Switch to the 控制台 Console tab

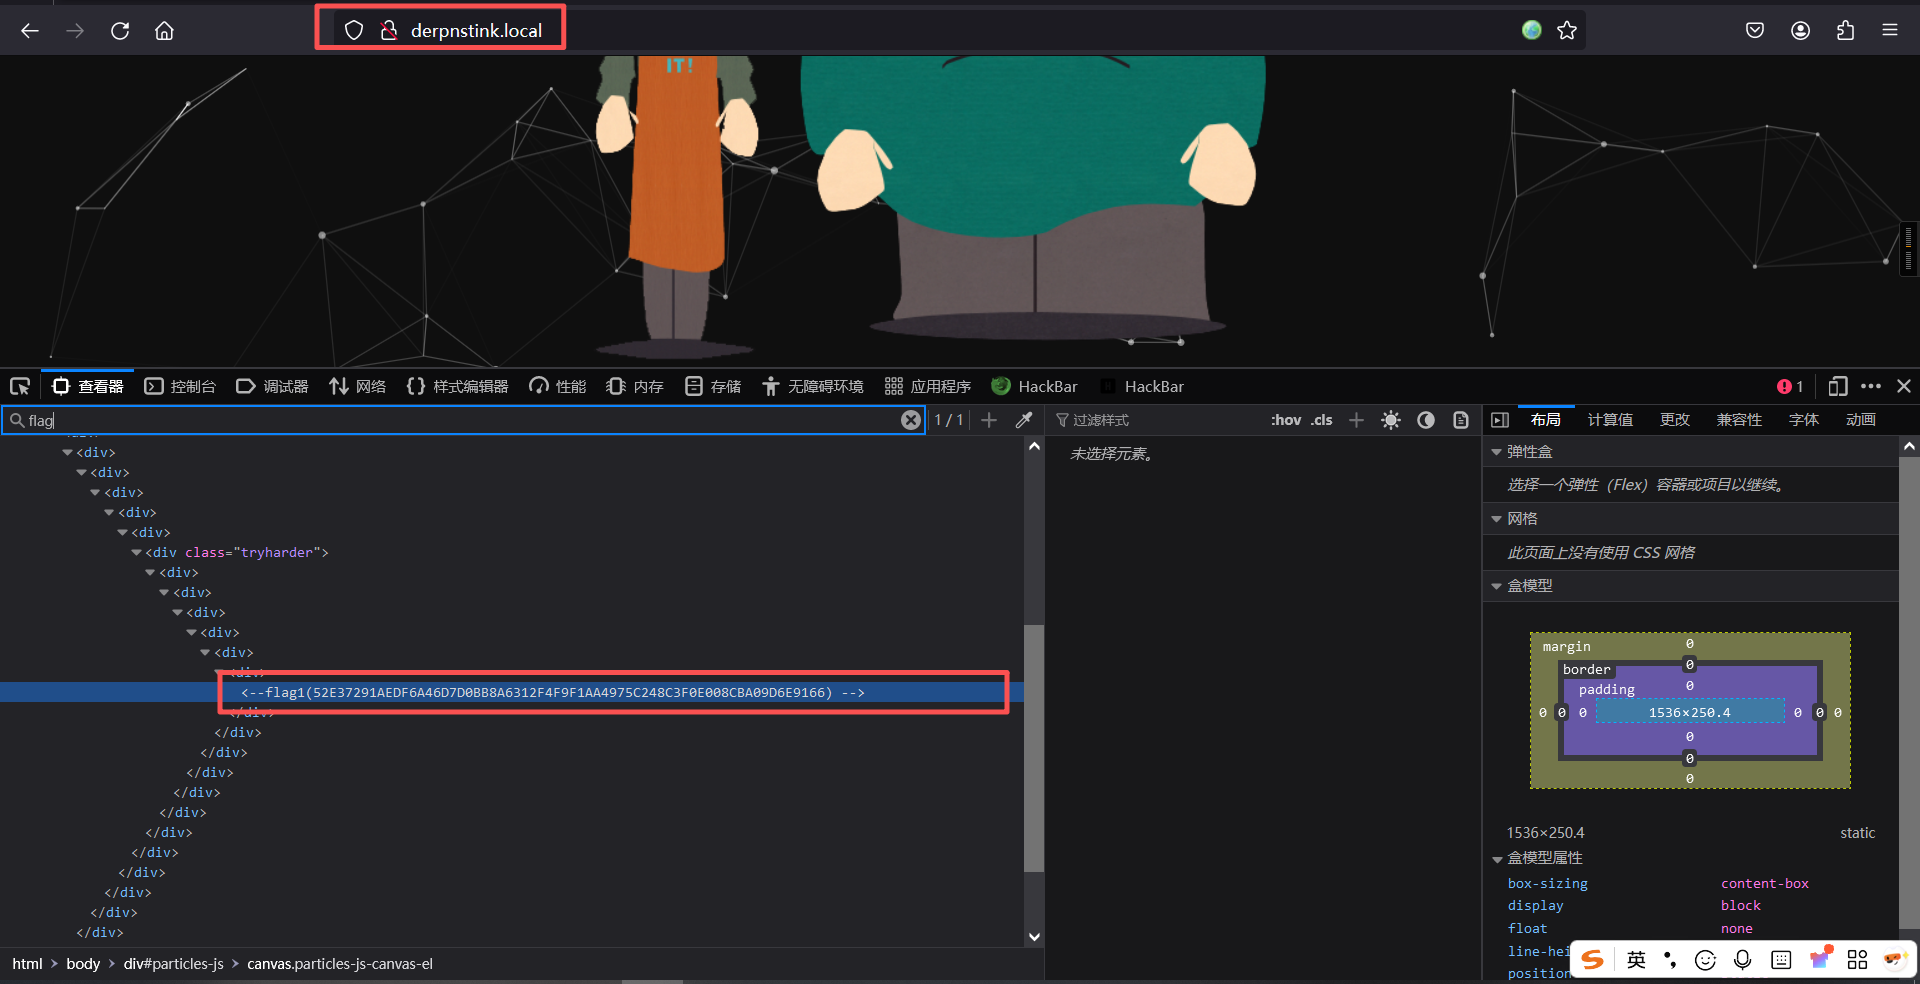point(180,386)
